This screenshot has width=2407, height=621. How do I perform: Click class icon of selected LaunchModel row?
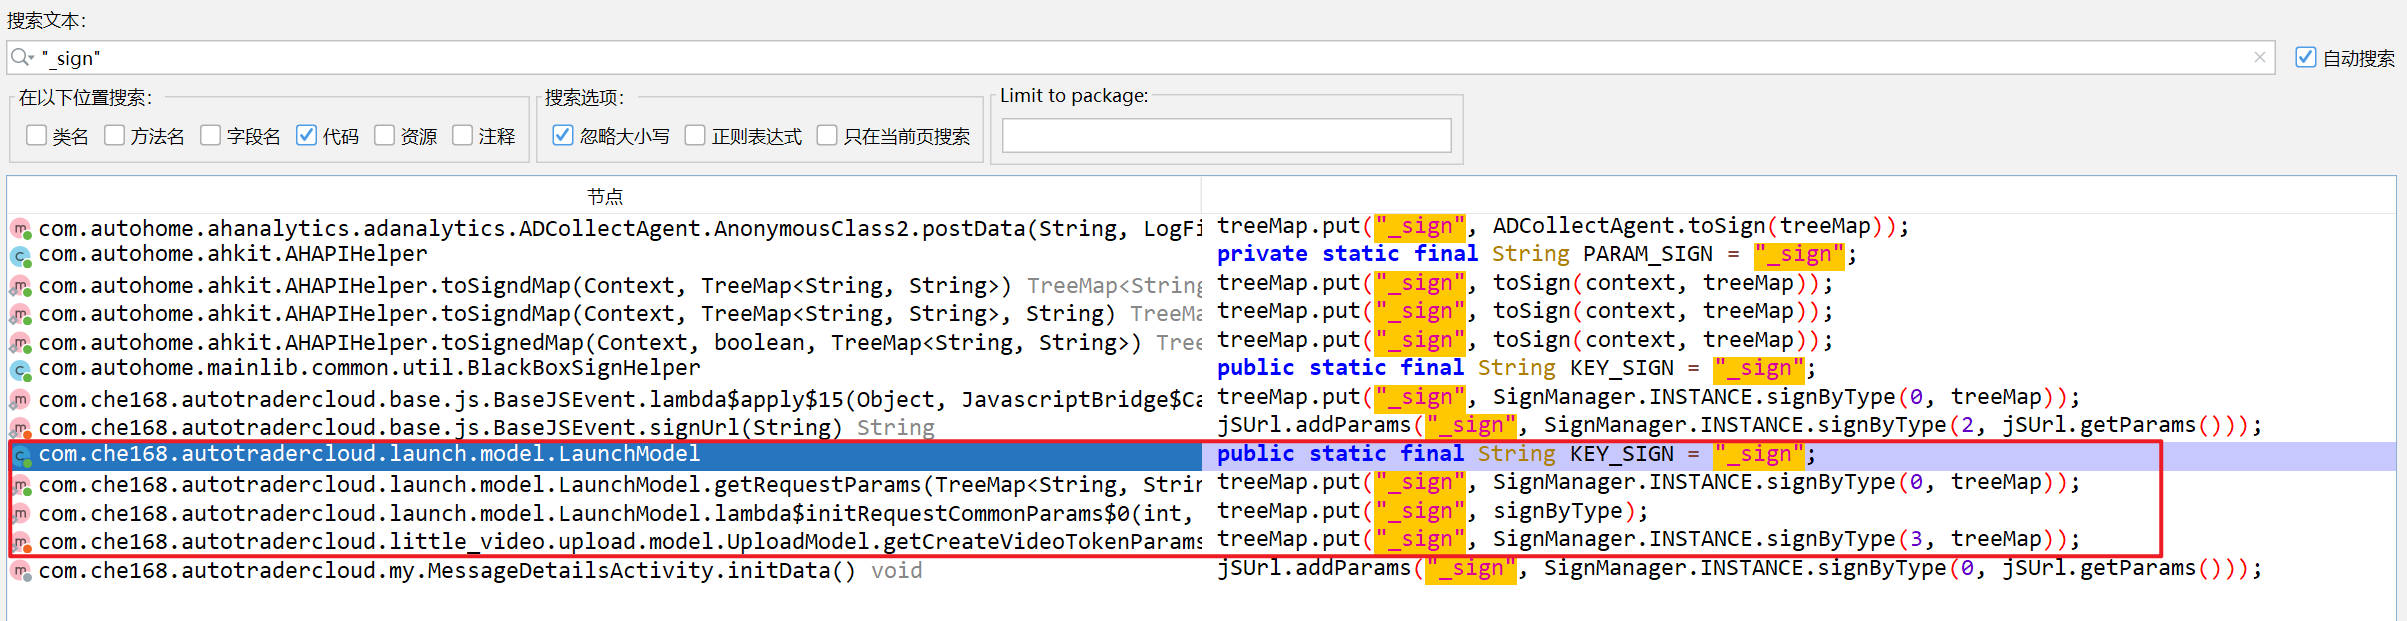click(20, 456)
